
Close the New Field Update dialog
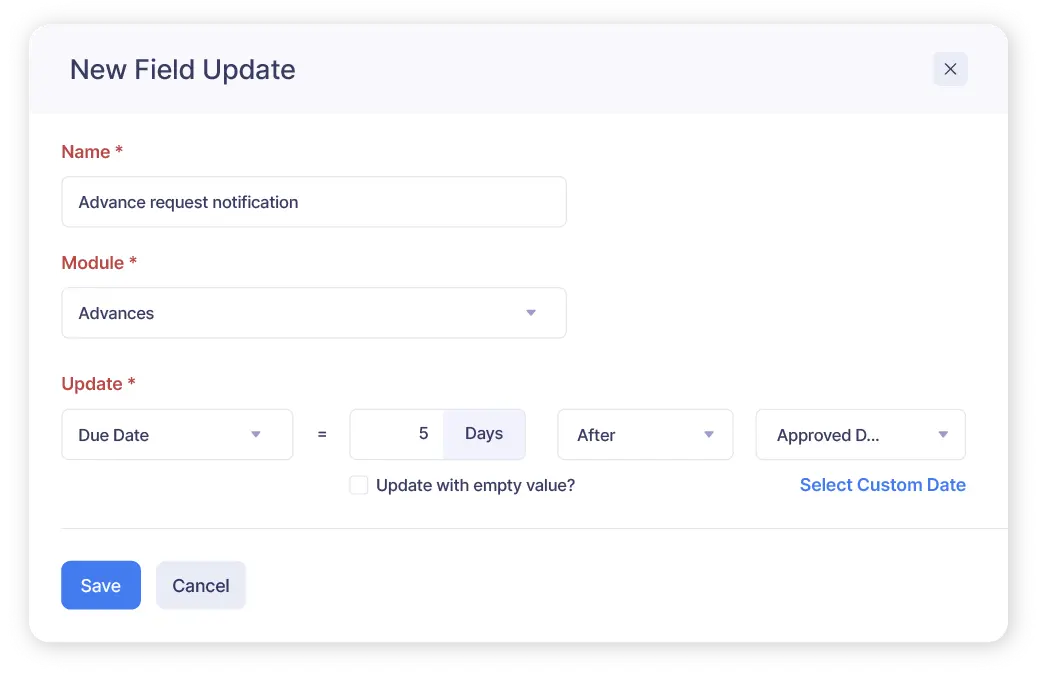click(x=950, y=69)
